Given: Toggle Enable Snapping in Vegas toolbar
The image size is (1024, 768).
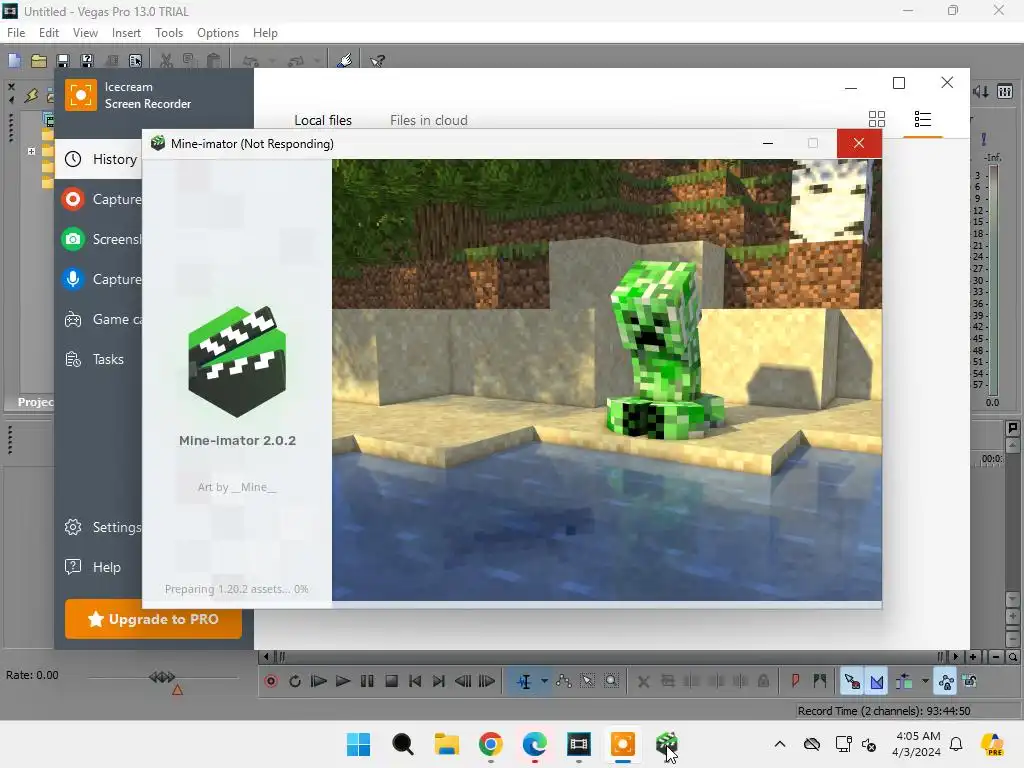Looking at the screenshot, I should (852, 681).
